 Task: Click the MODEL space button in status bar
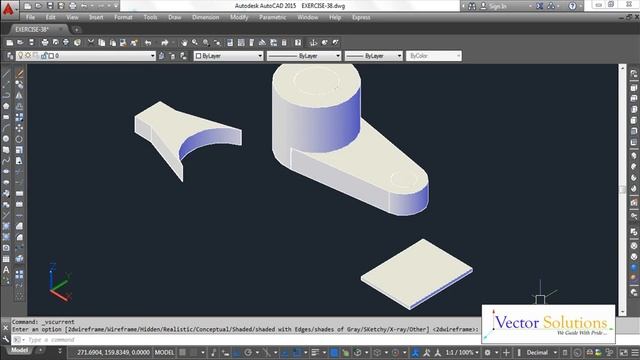coord(164,352)
